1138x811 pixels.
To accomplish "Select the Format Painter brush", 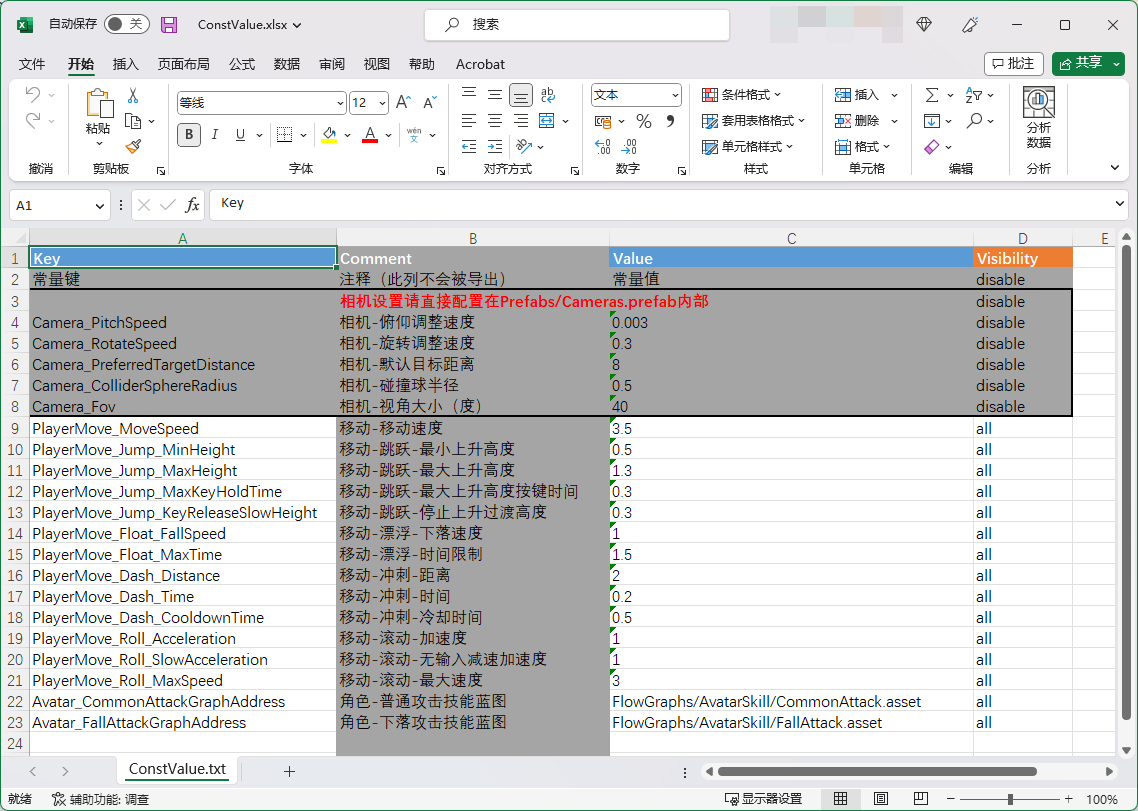I will coord(133,147).
